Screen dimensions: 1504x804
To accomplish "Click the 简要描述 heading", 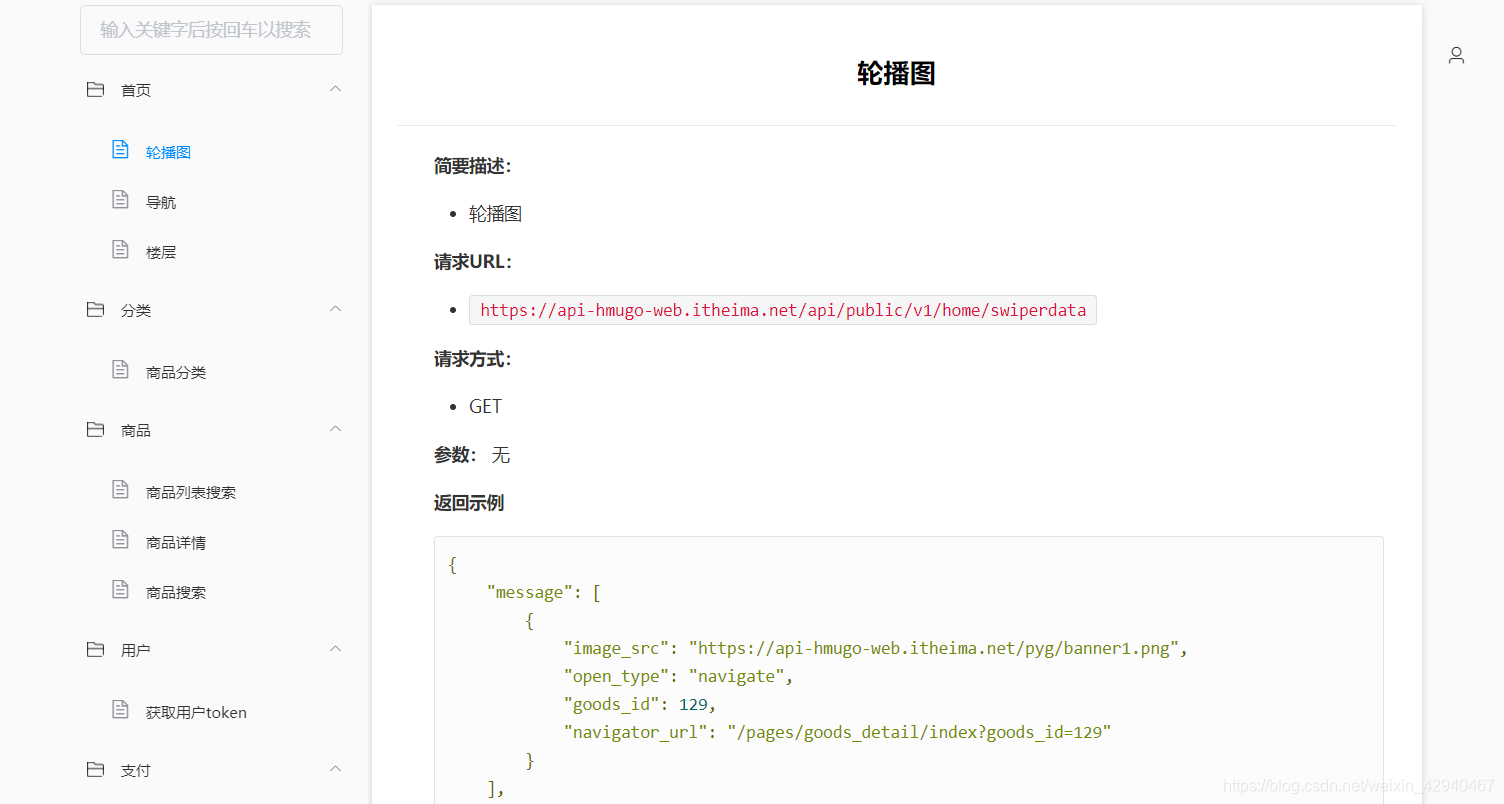I will click(473, 166).
